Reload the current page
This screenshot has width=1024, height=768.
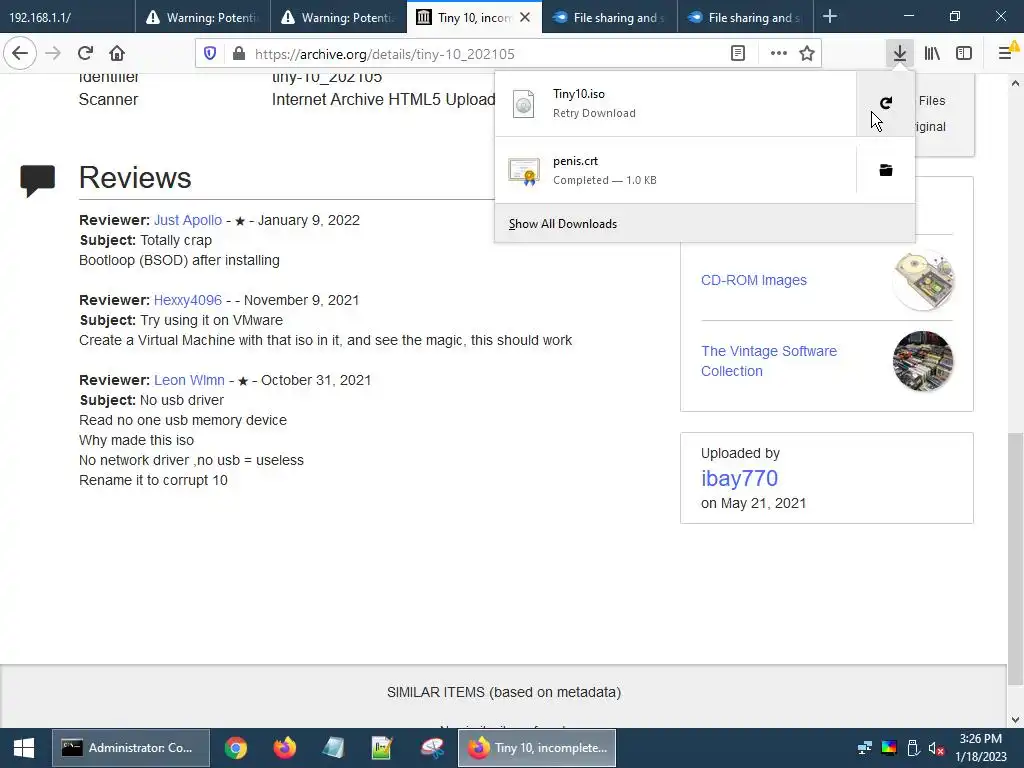85,54
